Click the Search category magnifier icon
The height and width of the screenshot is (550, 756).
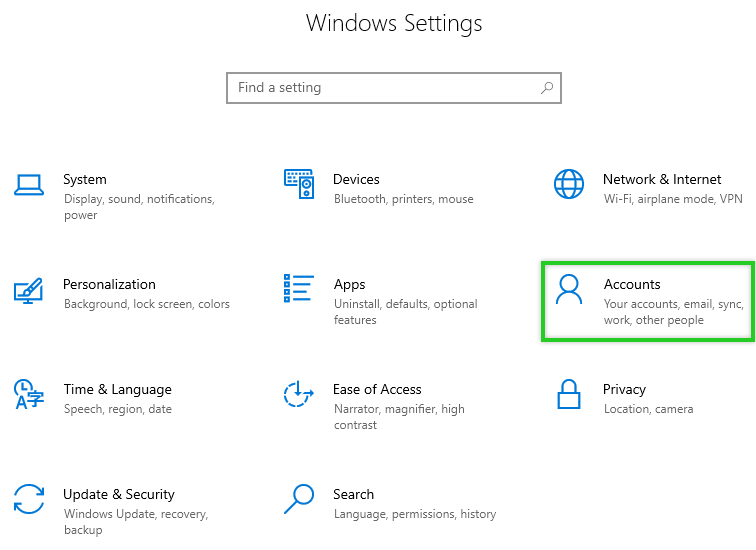(x=299, y=498)
